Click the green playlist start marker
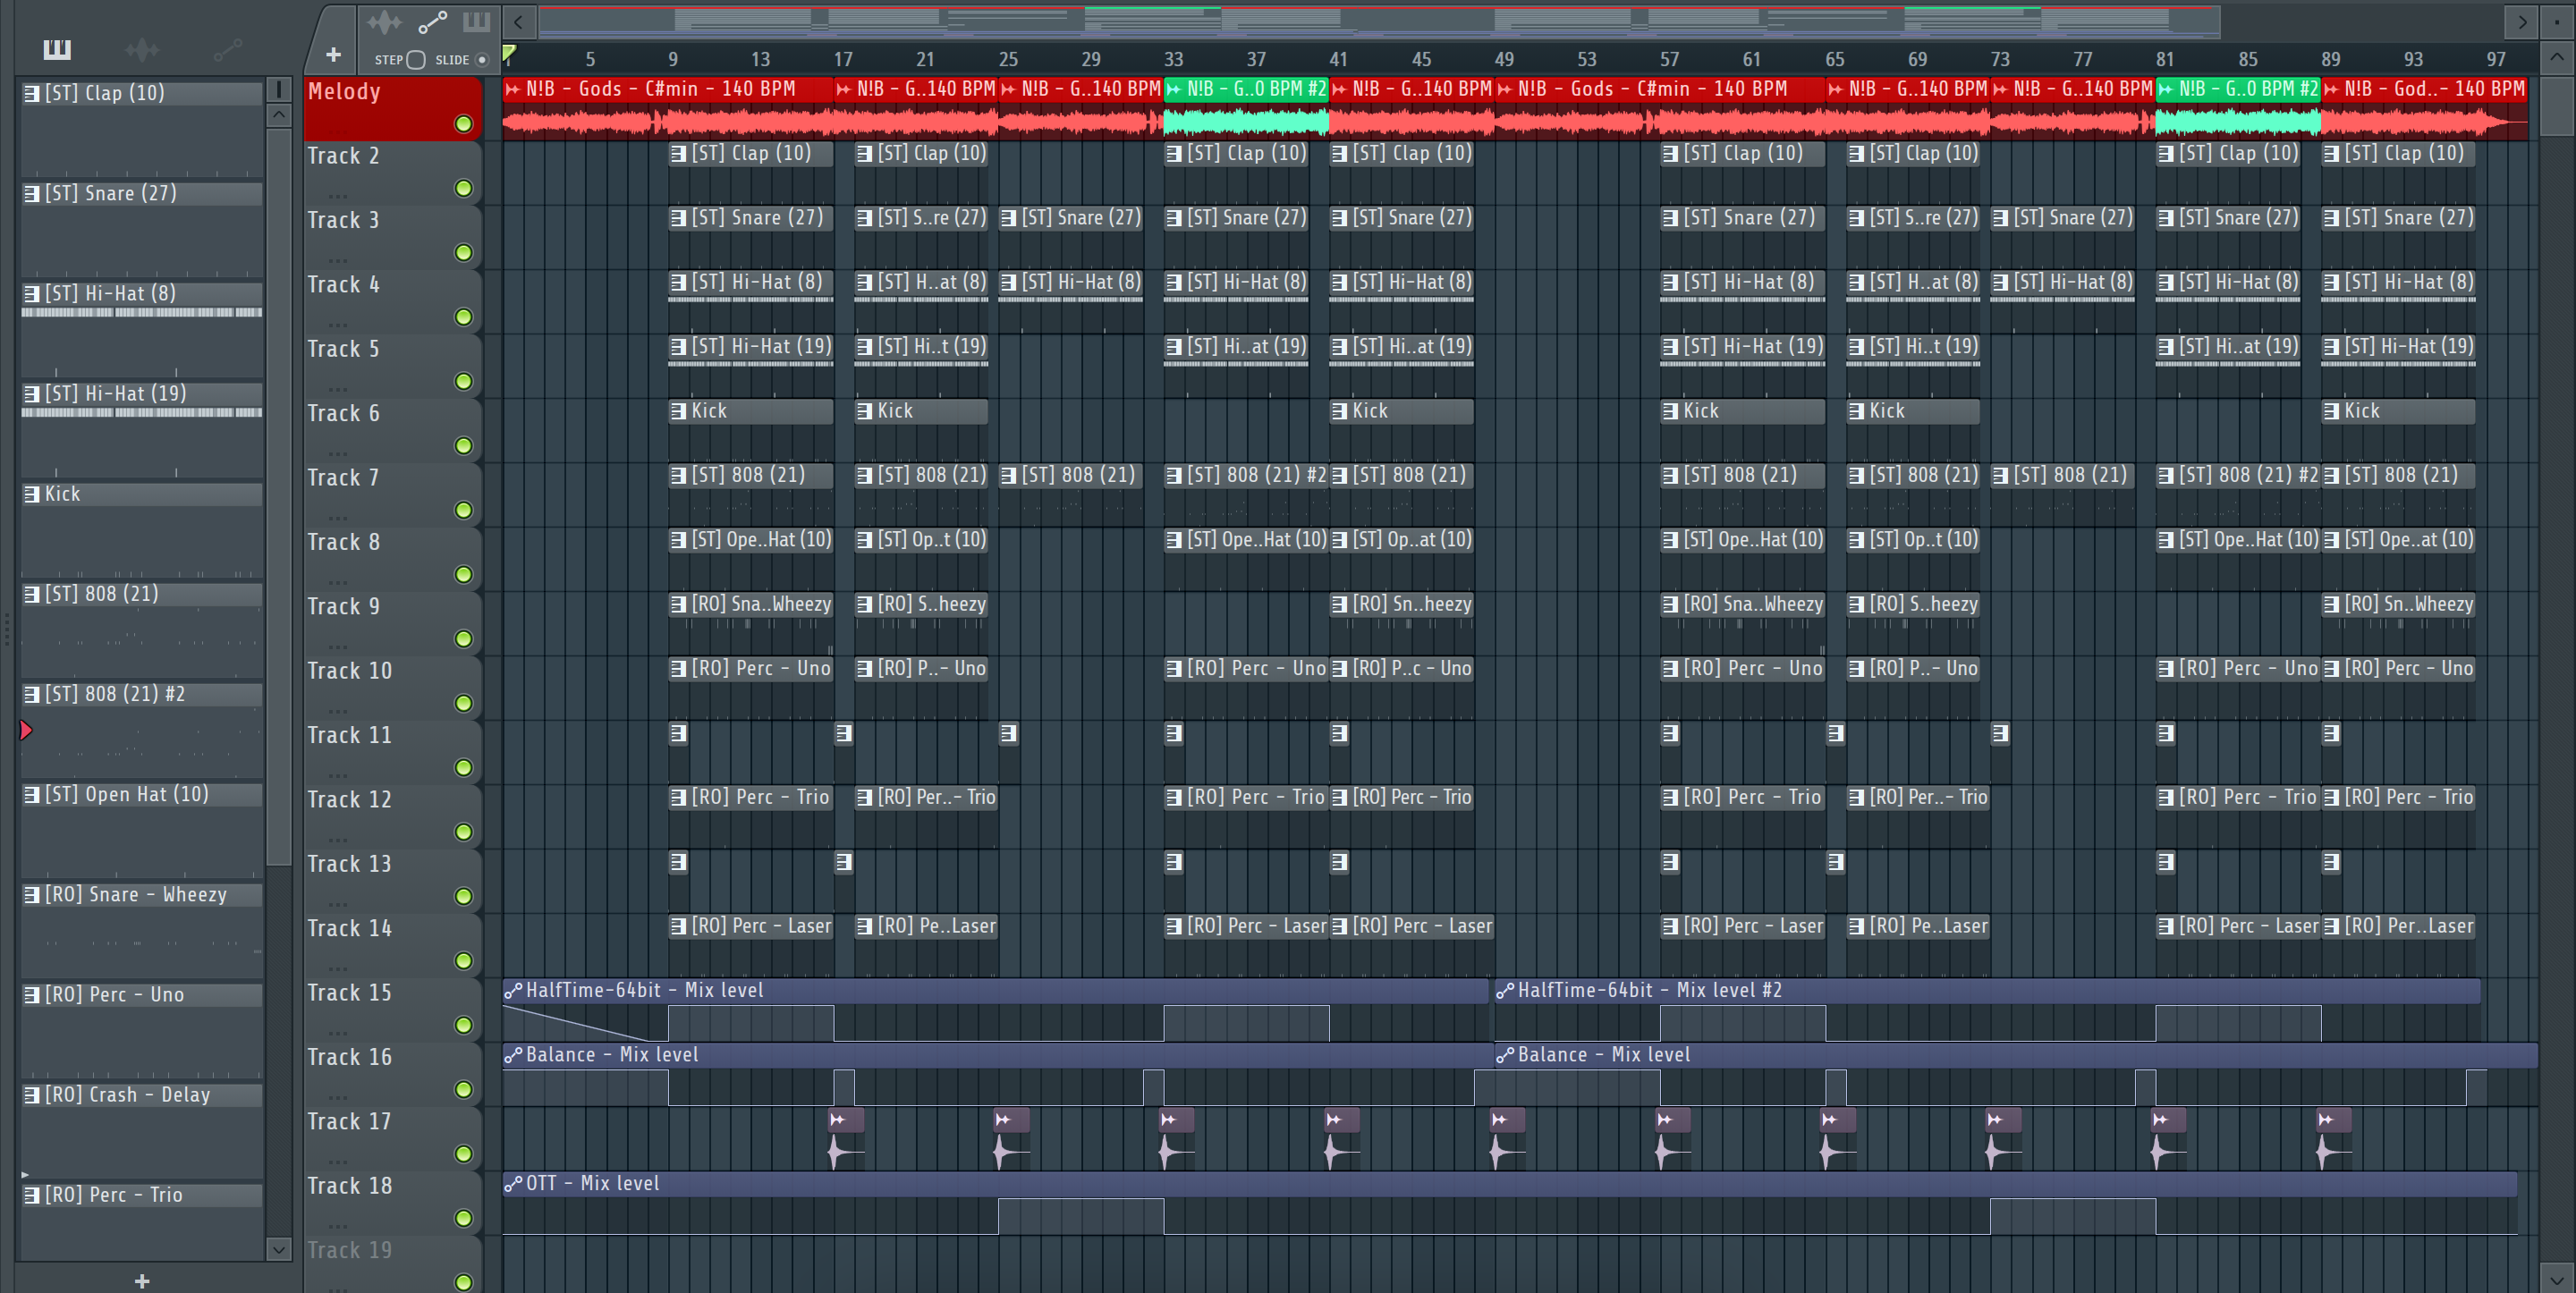 click(510, 53)
